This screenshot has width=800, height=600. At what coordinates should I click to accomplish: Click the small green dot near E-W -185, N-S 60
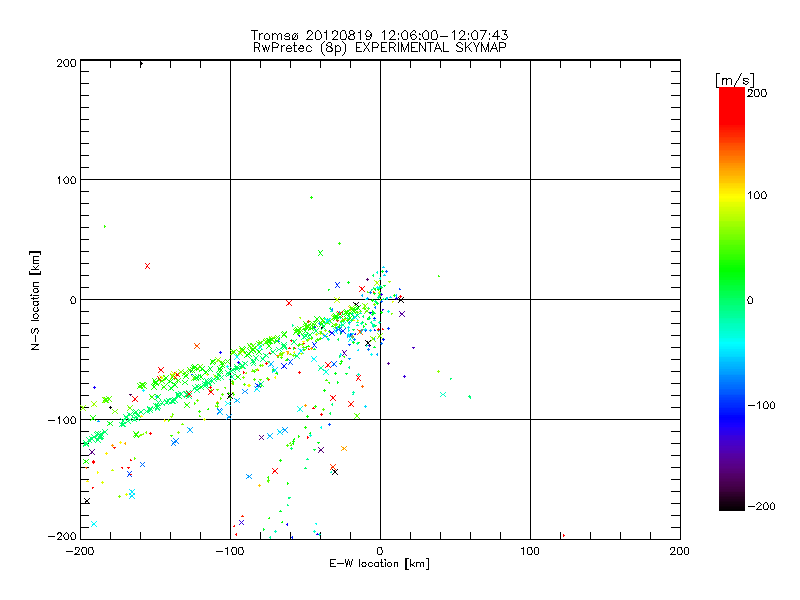coord(105,227)
